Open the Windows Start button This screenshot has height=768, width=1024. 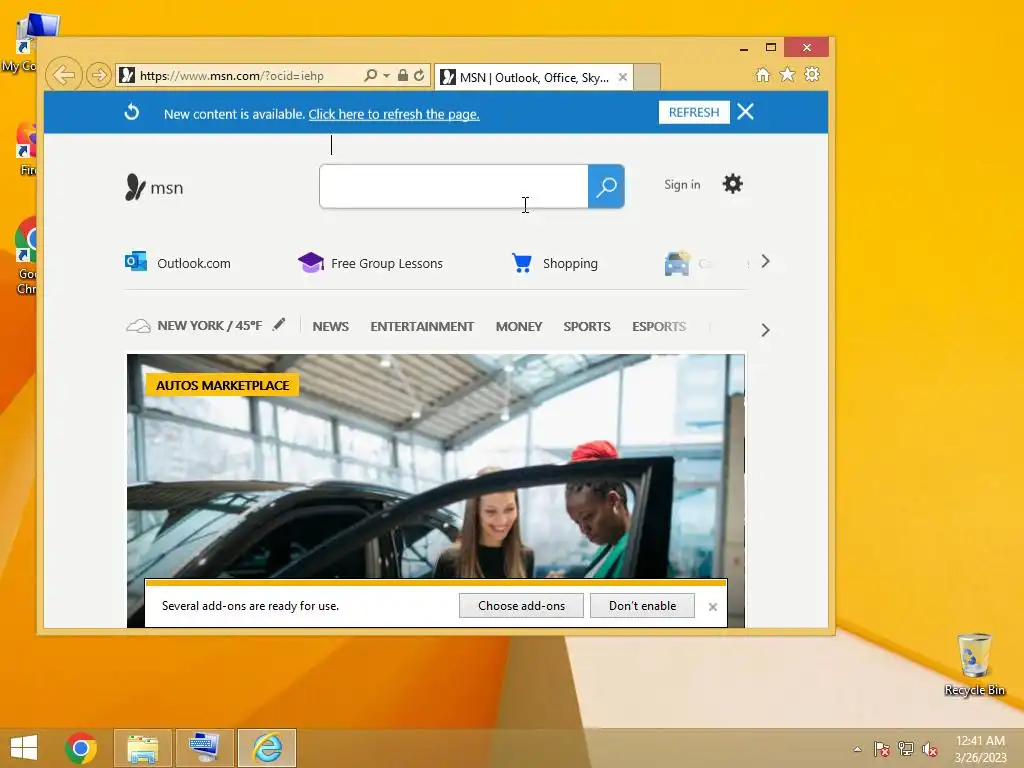pyautogui.click(x=24, y=748)
